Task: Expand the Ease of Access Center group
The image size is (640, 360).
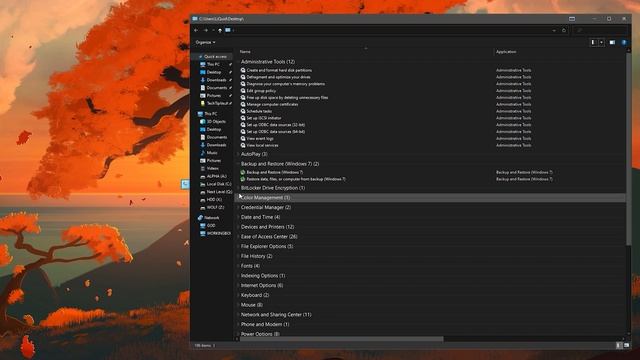Action: (x=269, y=237)
